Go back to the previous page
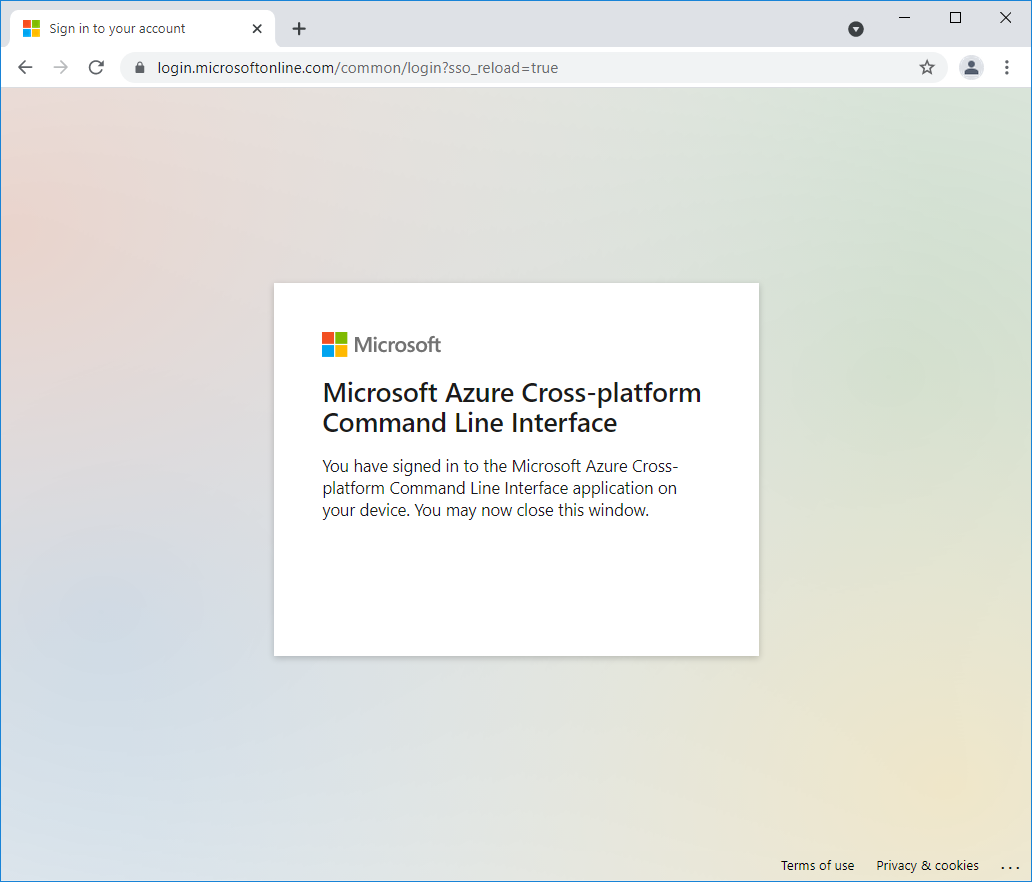1032x882 pixels. (x=25, y=67)
